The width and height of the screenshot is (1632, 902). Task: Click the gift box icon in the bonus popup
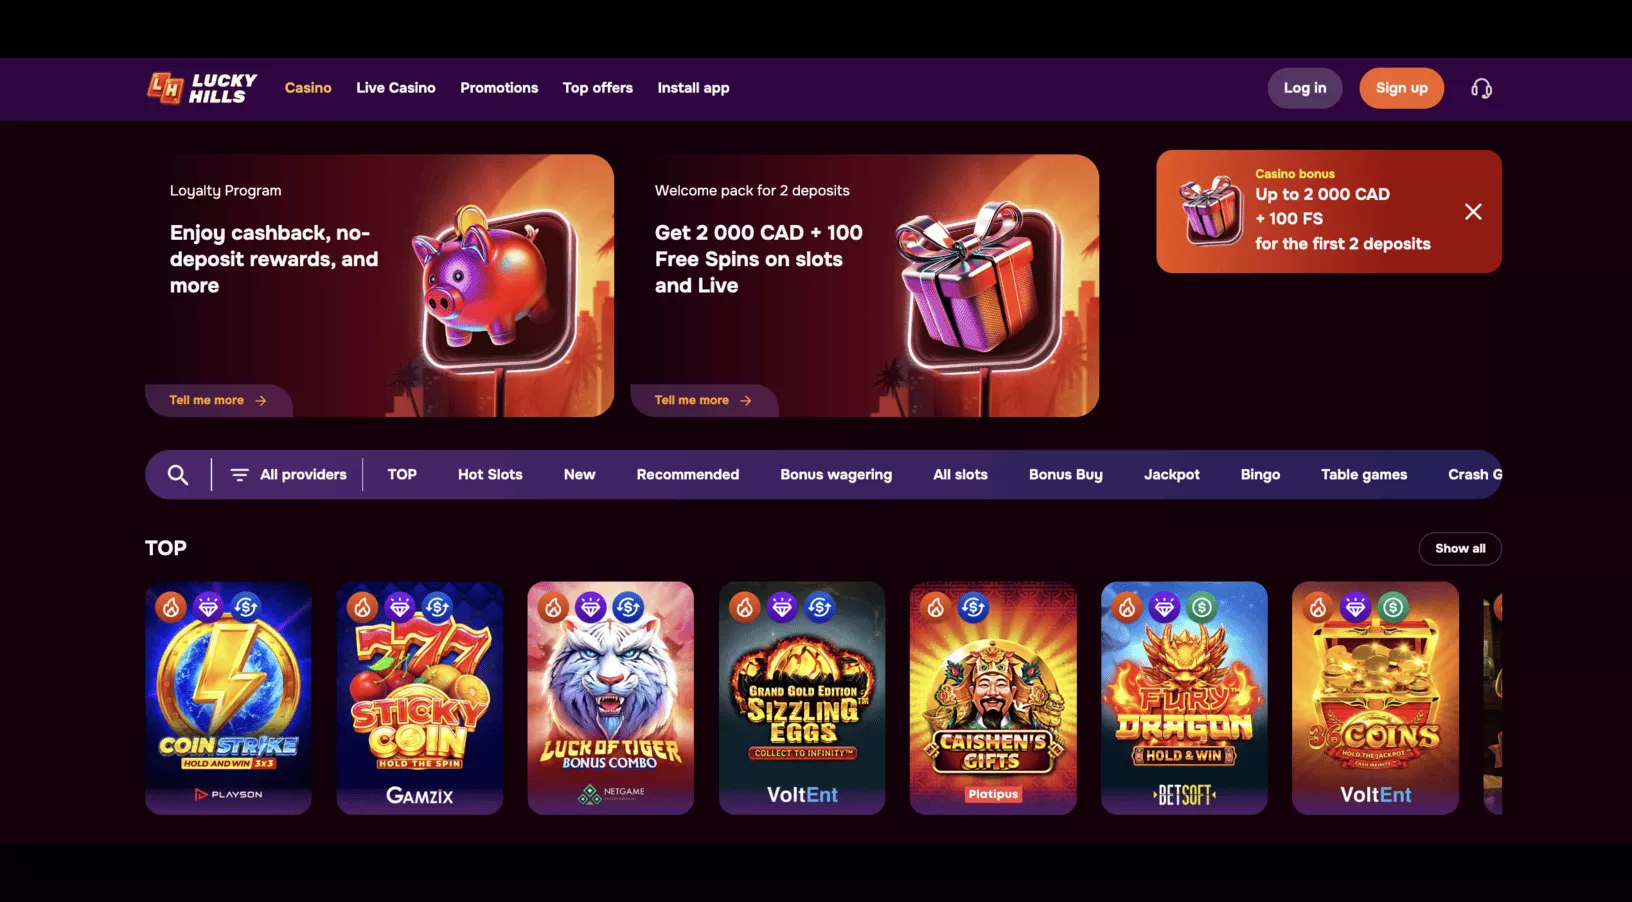1211,210
